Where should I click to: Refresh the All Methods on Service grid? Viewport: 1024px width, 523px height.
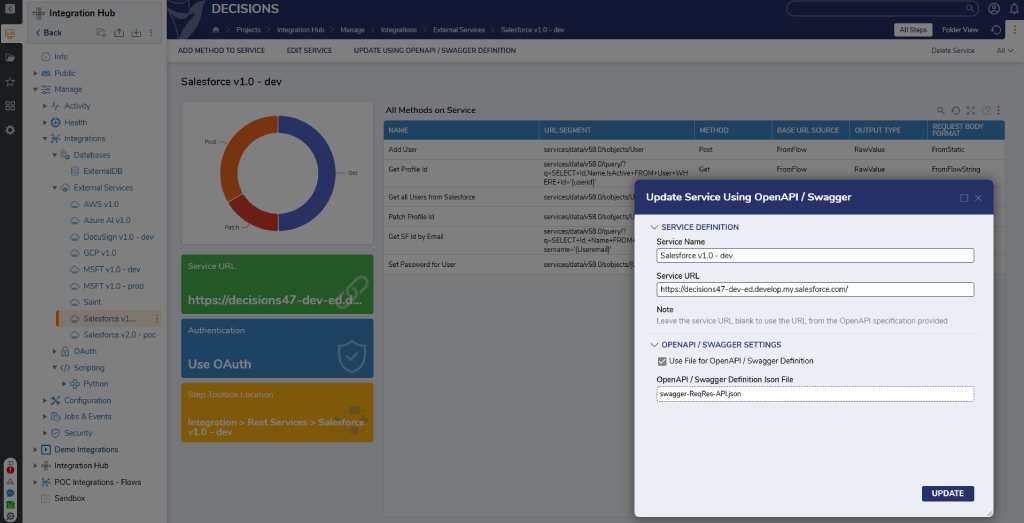(955, 110)
